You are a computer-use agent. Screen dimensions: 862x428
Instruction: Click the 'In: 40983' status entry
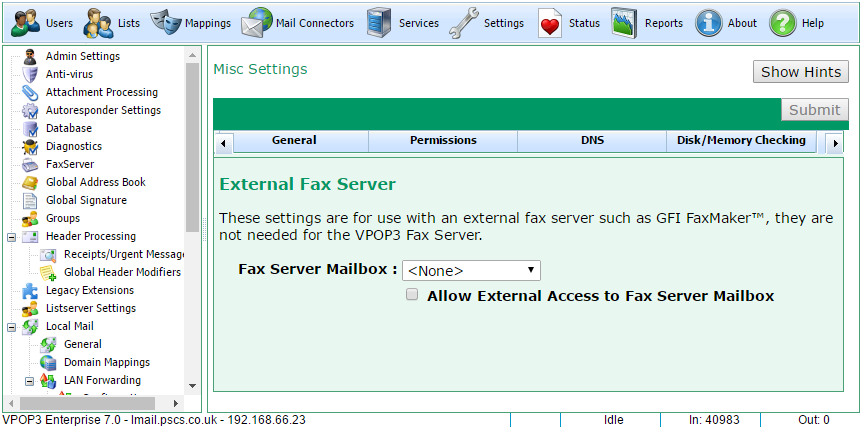click(714, 420)
